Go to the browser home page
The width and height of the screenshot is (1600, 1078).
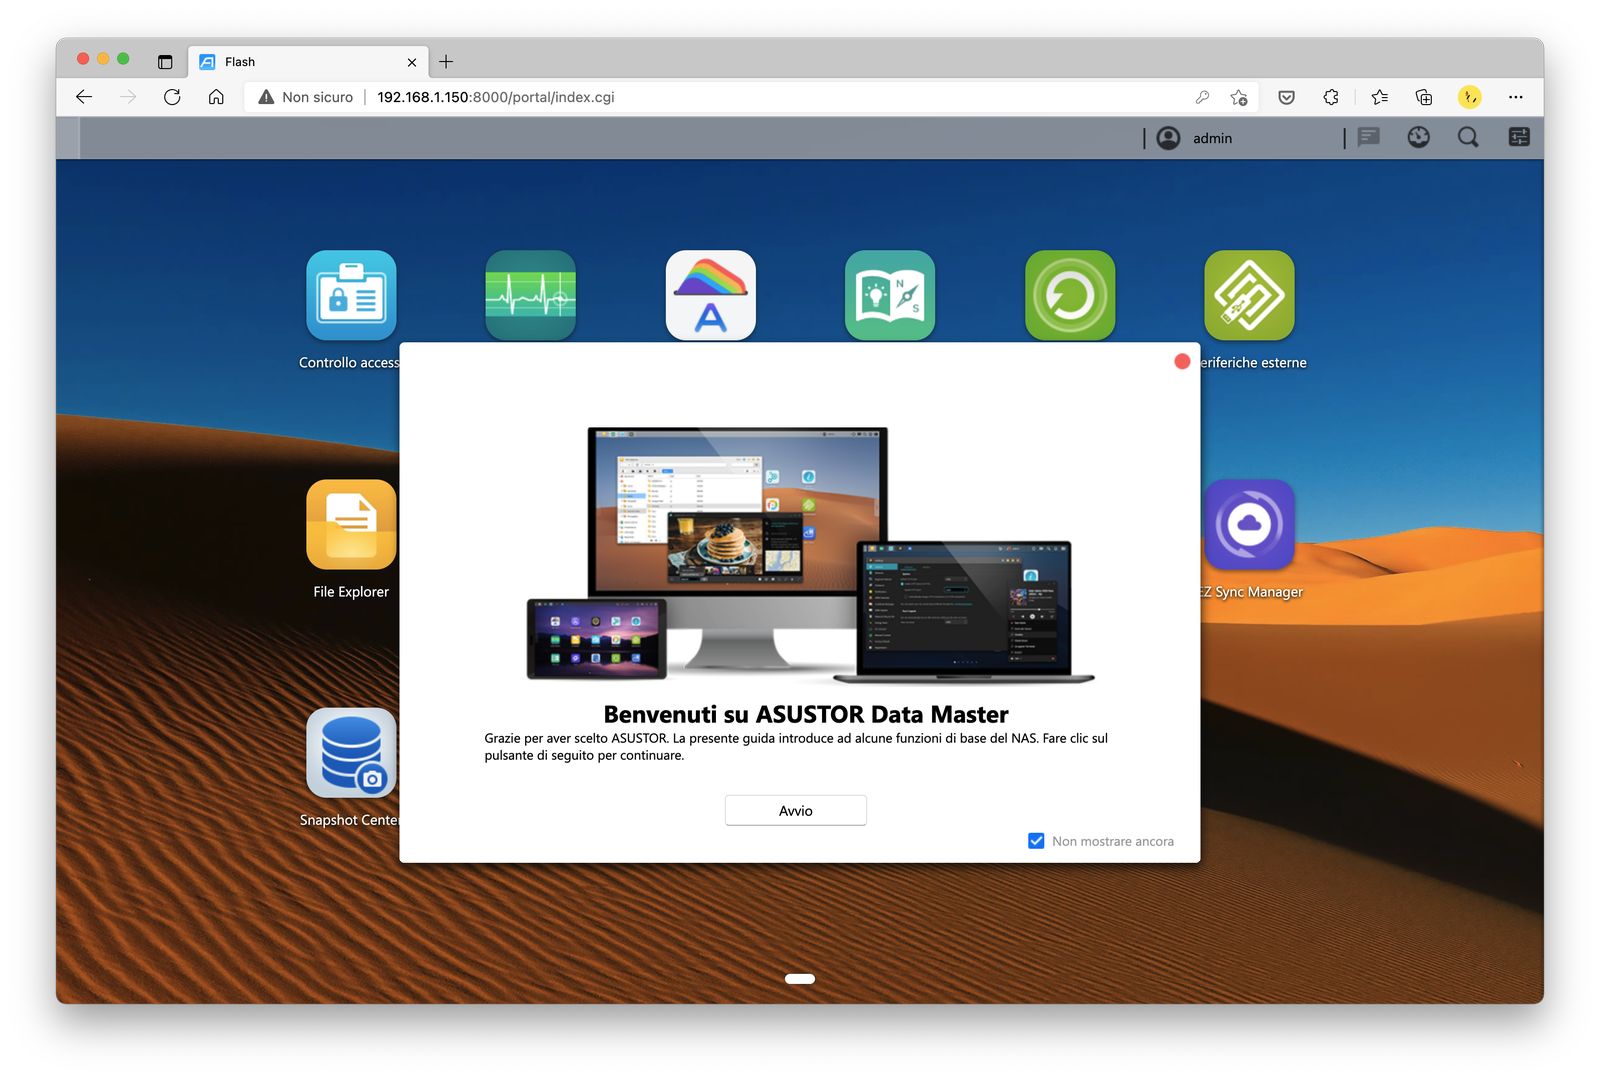216,97
